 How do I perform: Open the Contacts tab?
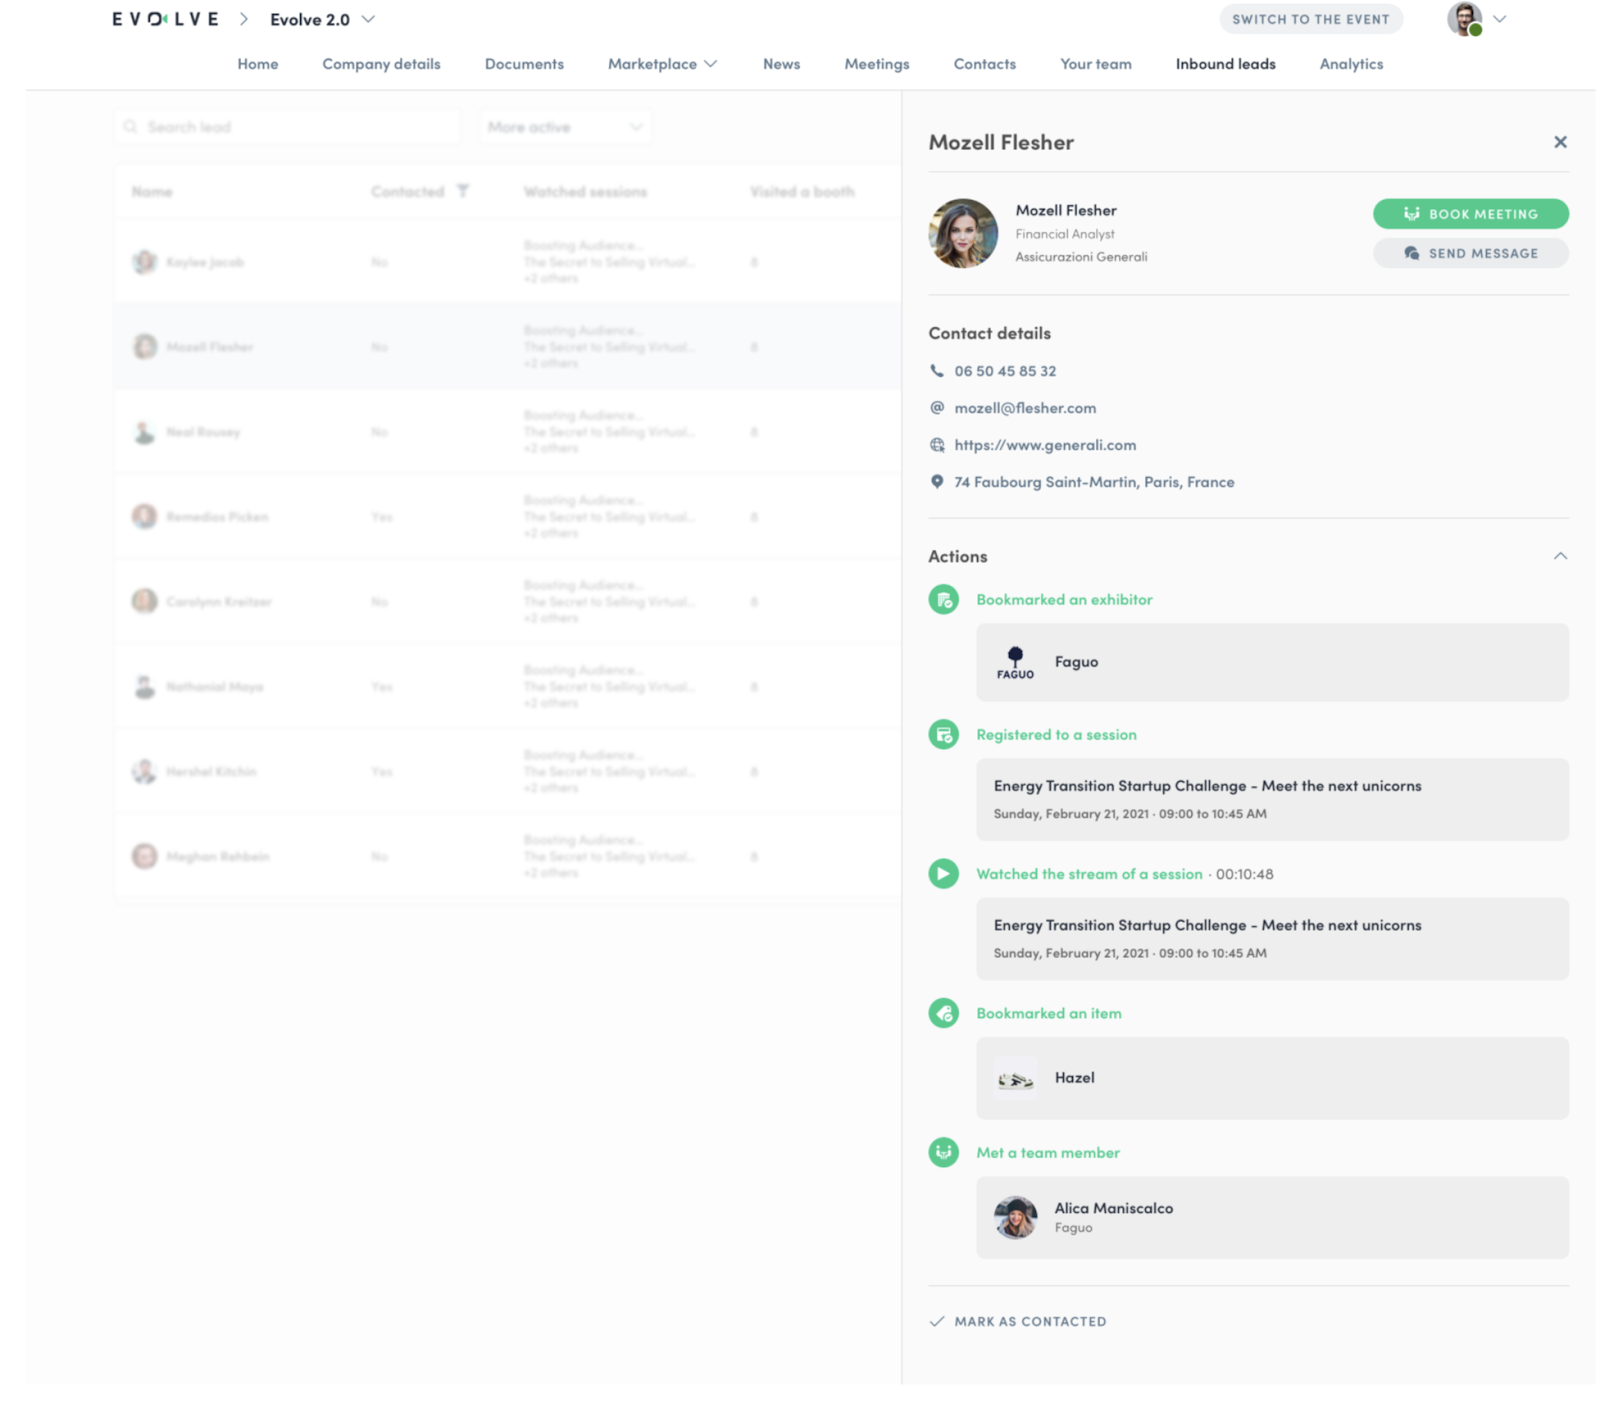985,64
